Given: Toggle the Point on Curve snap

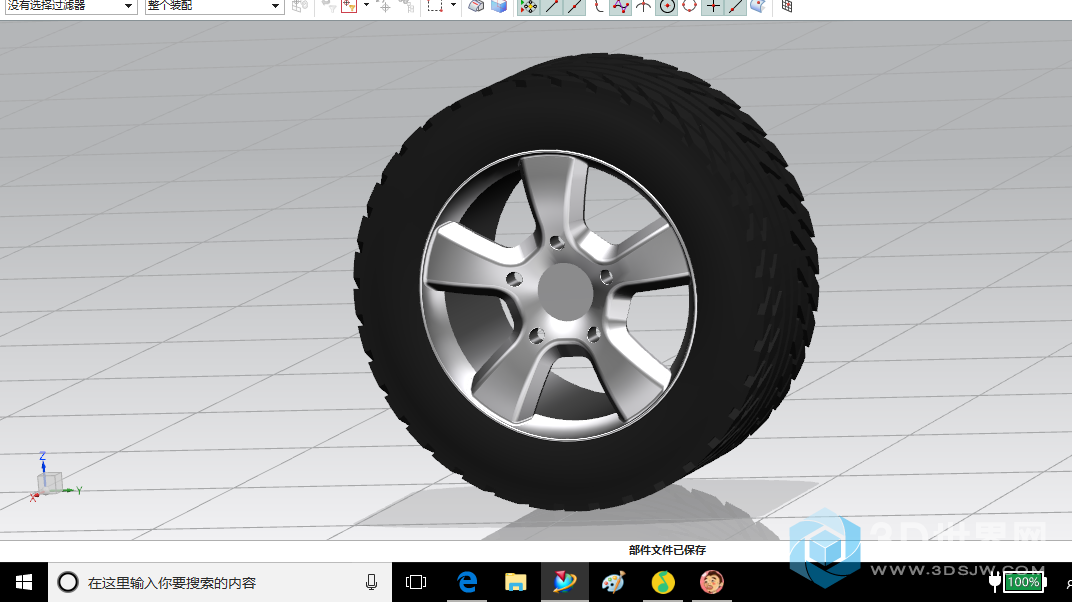Looking at the screenshot, I should 736,6.
